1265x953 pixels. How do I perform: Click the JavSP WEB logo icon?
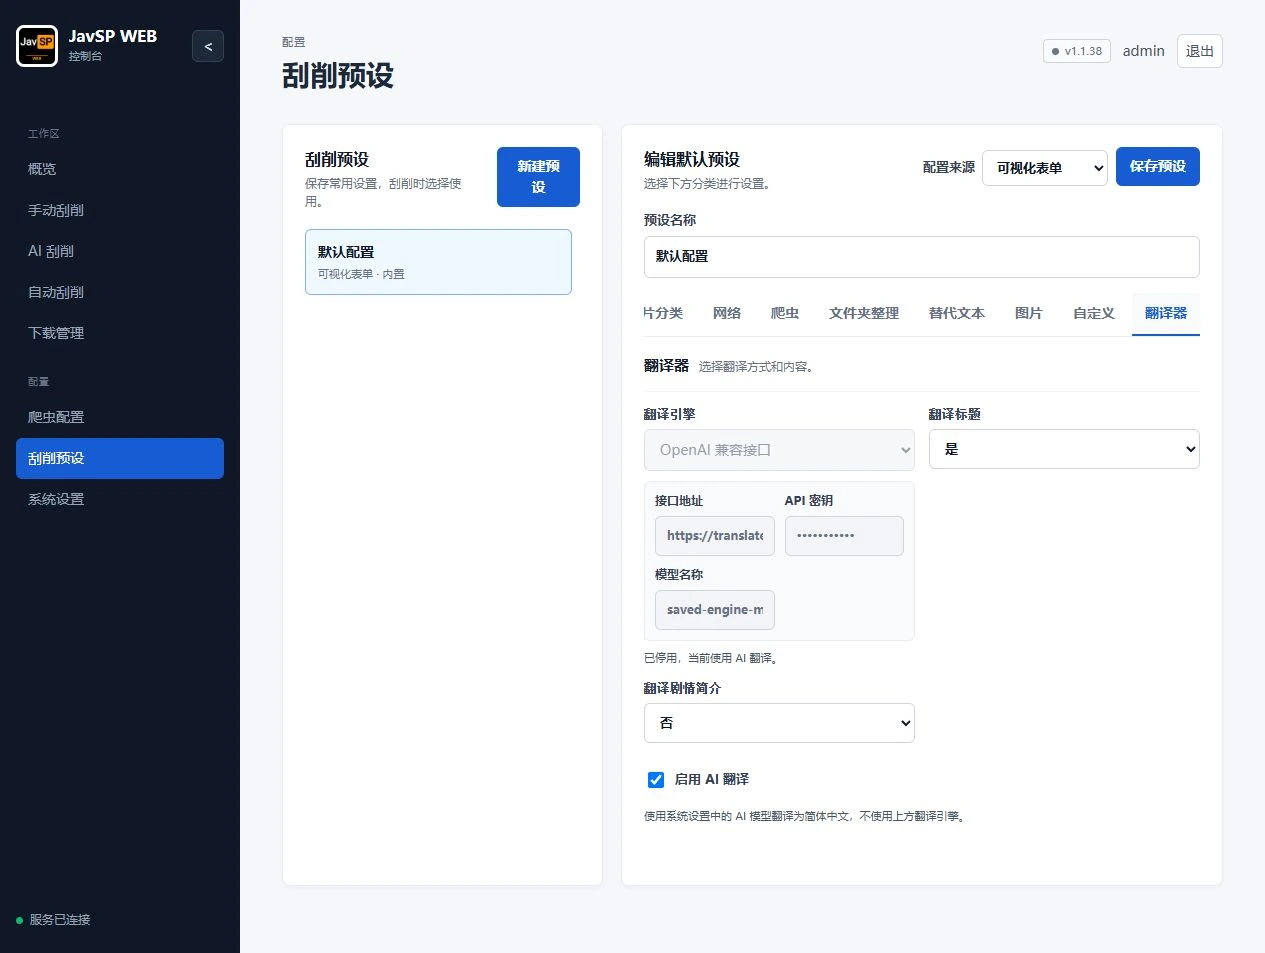pyautogui.click(x=37, y=46)
